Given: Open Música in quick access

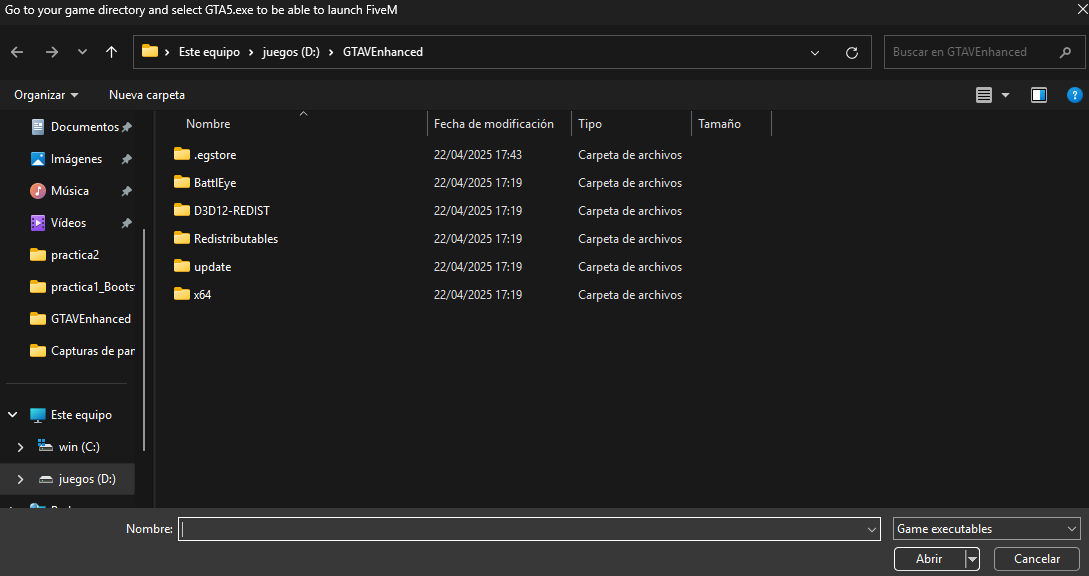Looking at the screenshot, I should (69, 191).
